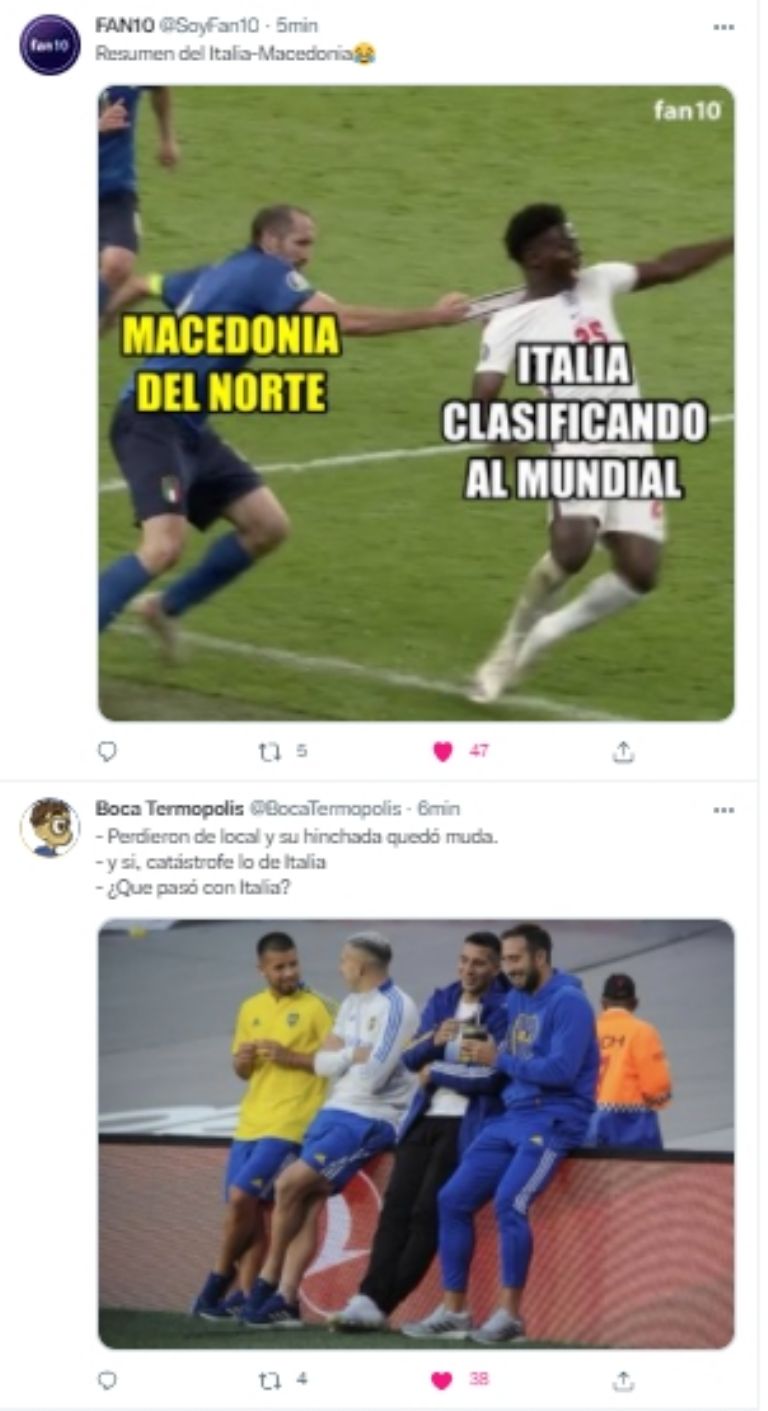Open the 5min timestamp on FAN10 tweet
Image resolution: width=768 pixels, height=1411 pixels.
[x=297, y=26]
